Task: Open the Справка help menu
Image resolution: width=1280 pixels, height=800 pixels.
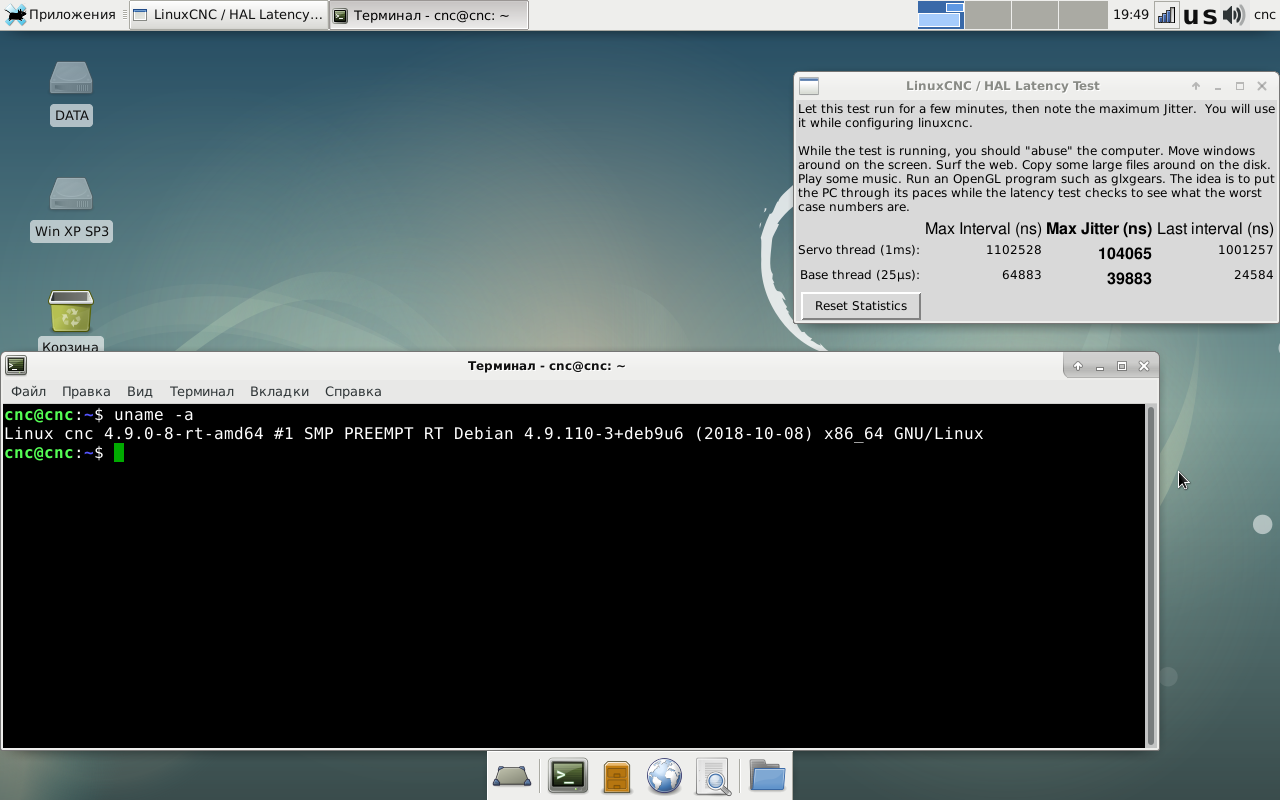Action: [x=353, y=391]
